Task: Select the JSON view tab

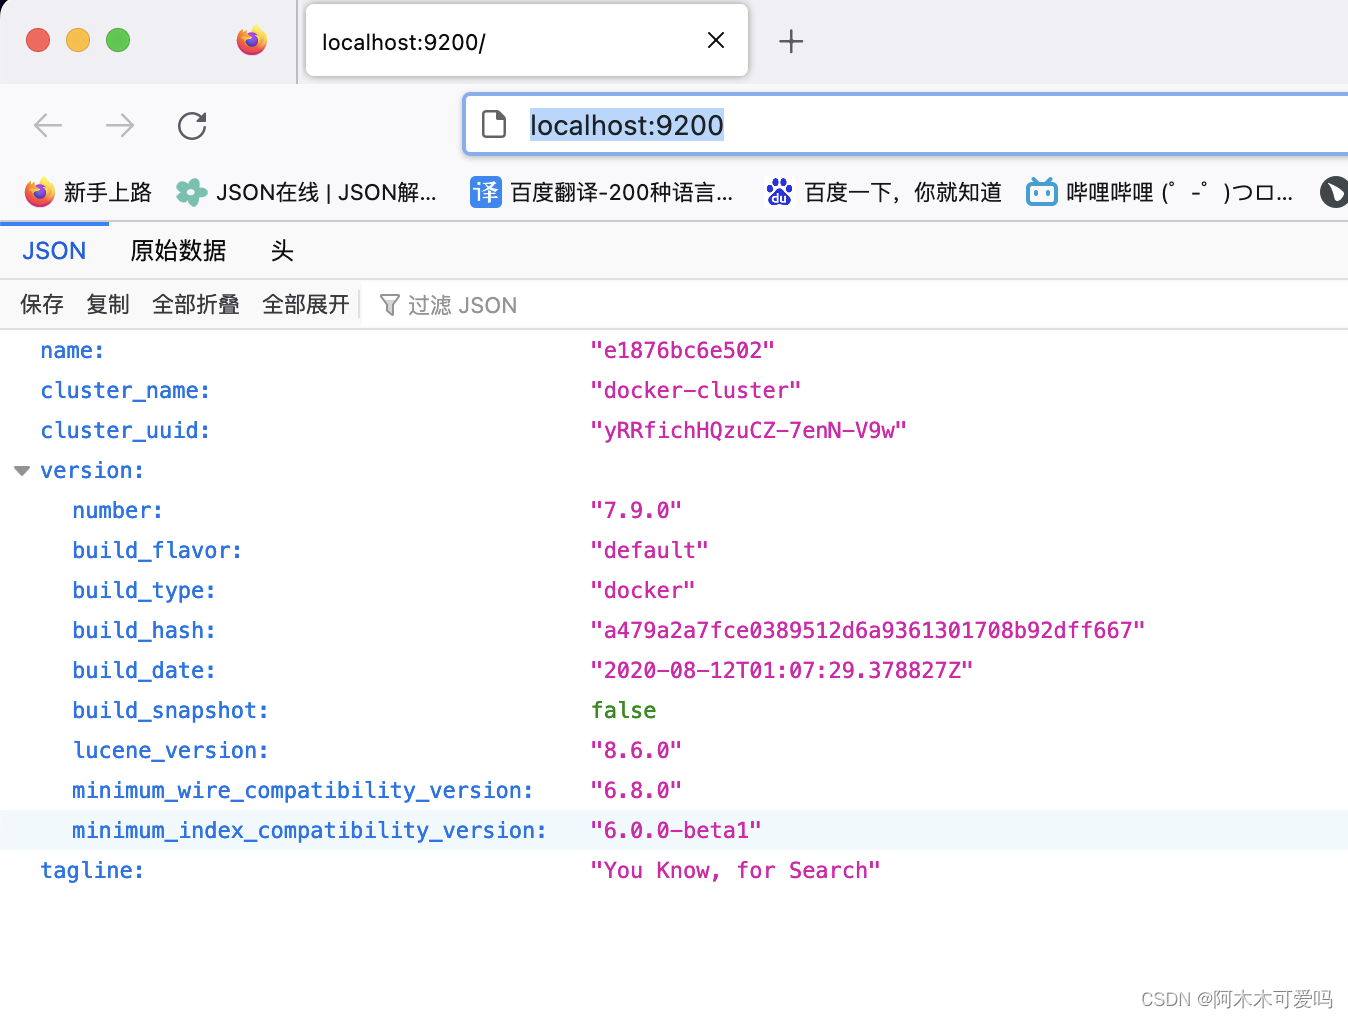Action: pos(53,250)
